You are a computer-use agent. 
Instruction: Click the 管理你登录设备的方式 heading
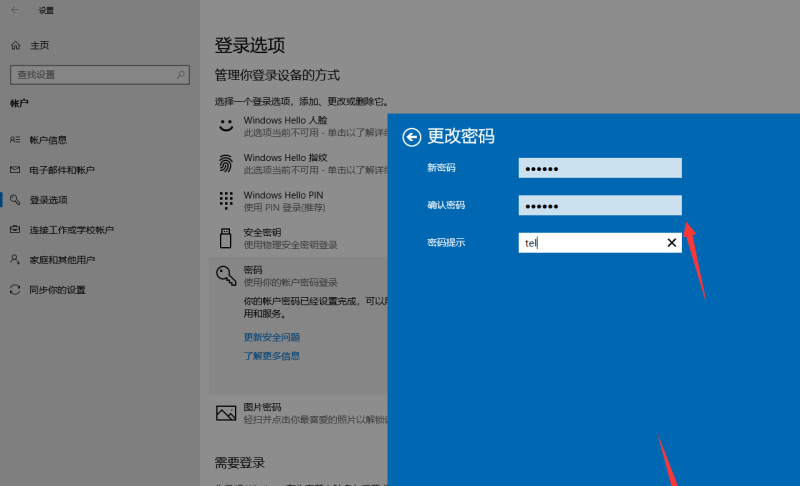click(x=277, y=75)
